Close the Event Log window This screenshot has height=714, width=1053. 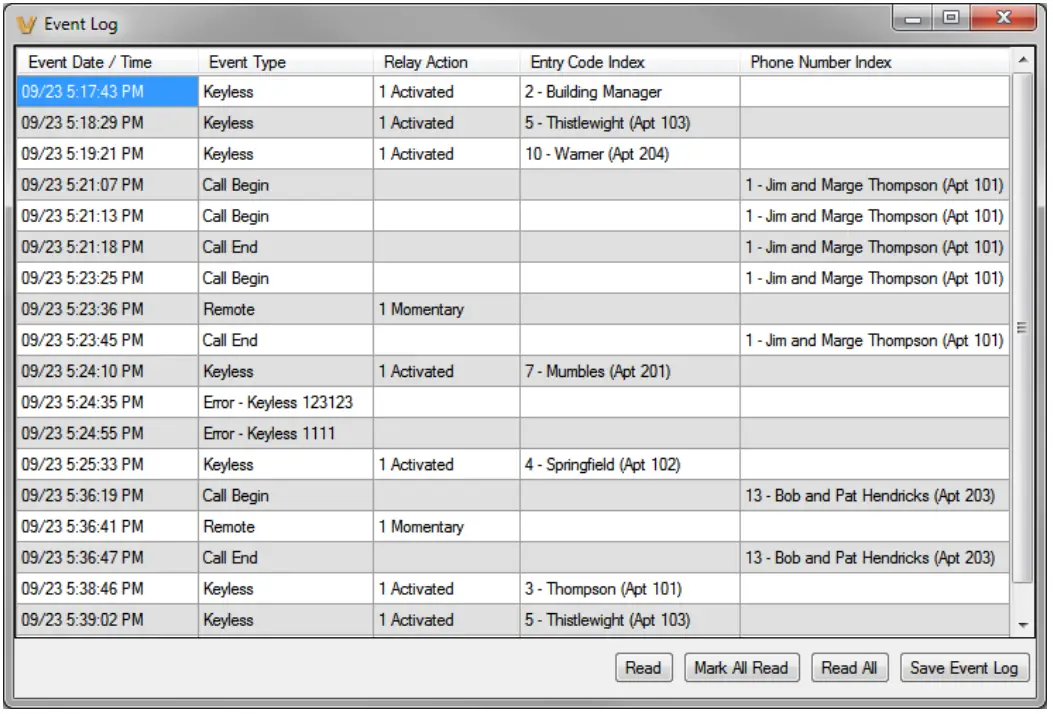[x=1003, y=19]
